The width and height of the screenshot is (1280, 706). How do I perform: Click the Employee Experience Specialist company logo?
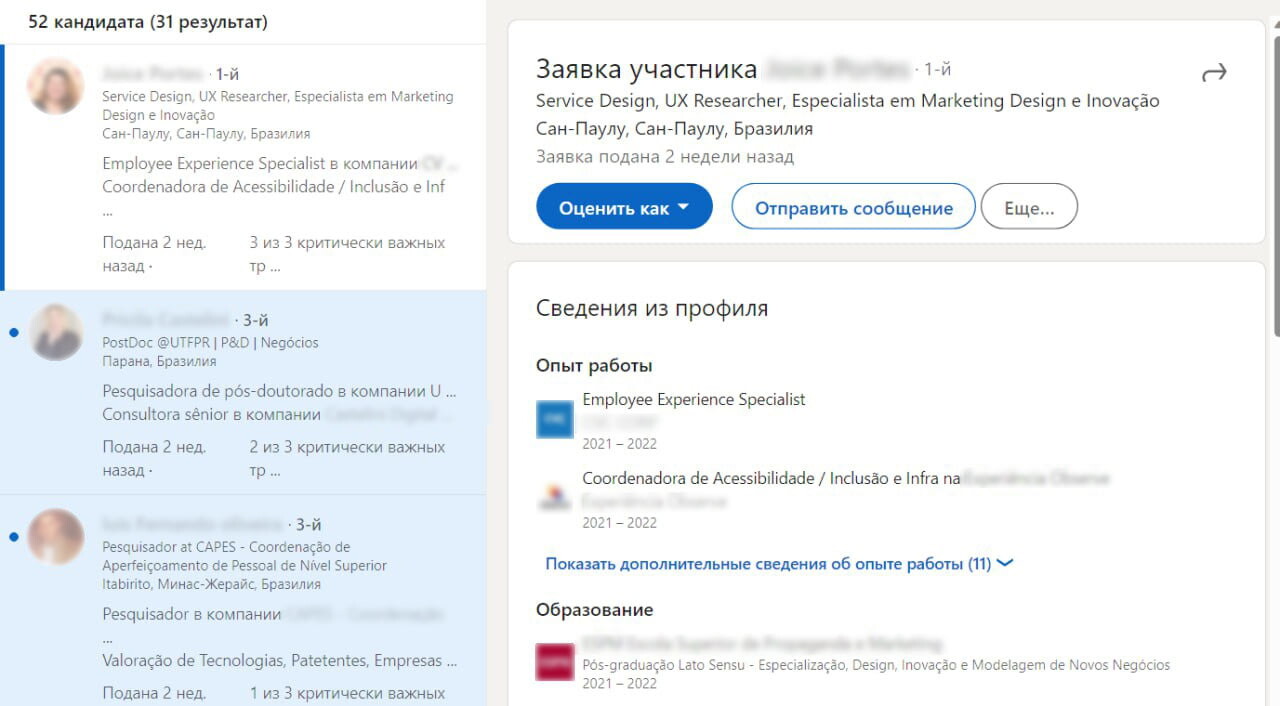point(555,419)
